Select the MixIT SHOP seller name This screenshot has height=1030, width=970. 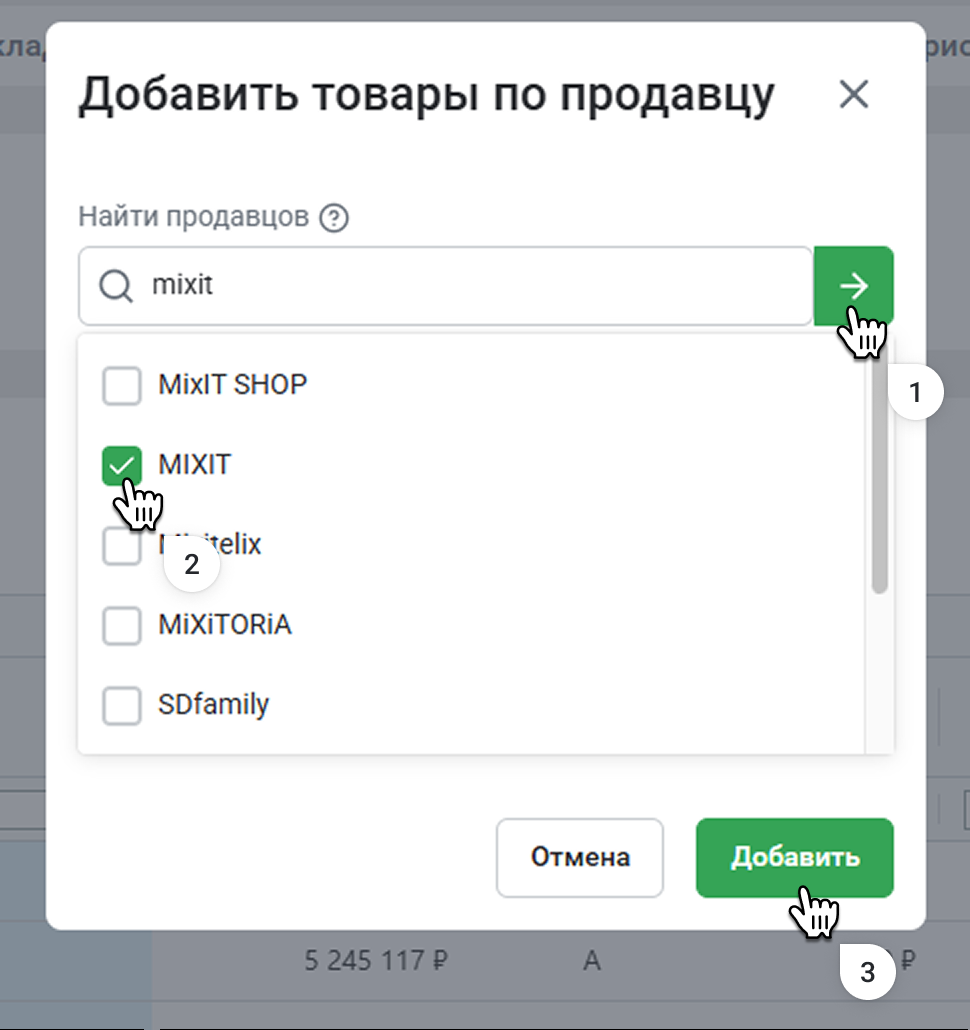tap(232, 384)
